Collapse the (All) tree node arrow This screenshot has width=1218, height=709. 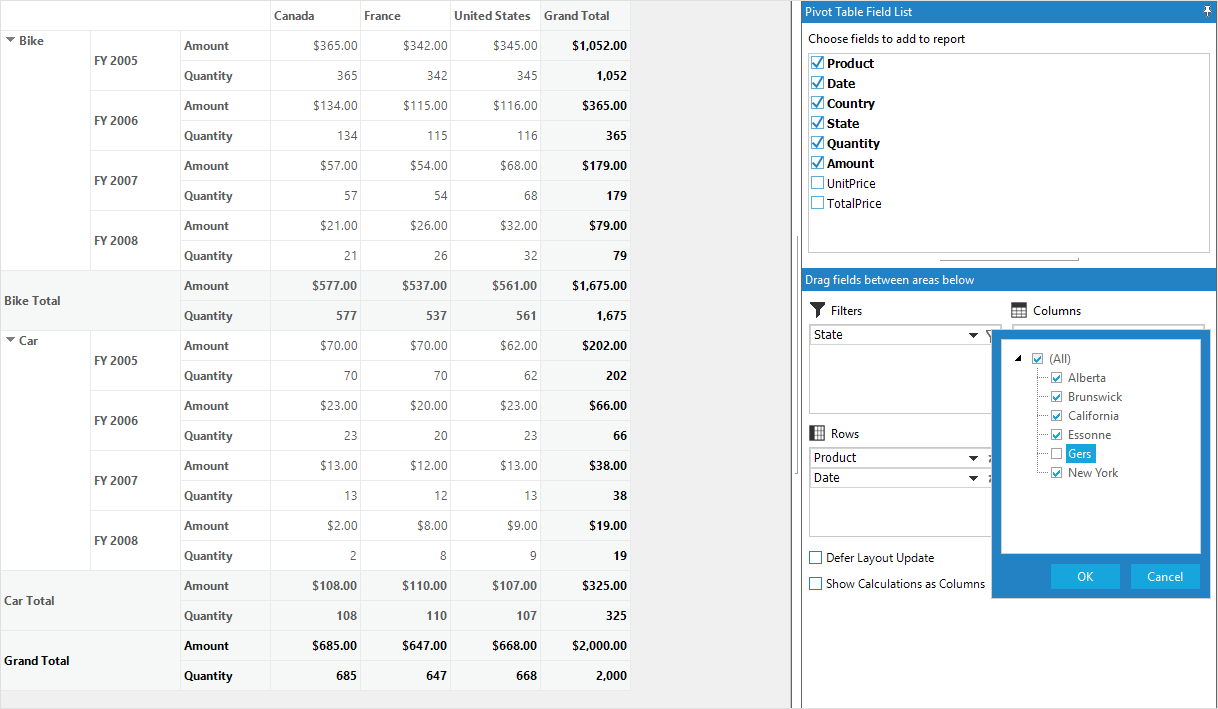[1018, 359]
